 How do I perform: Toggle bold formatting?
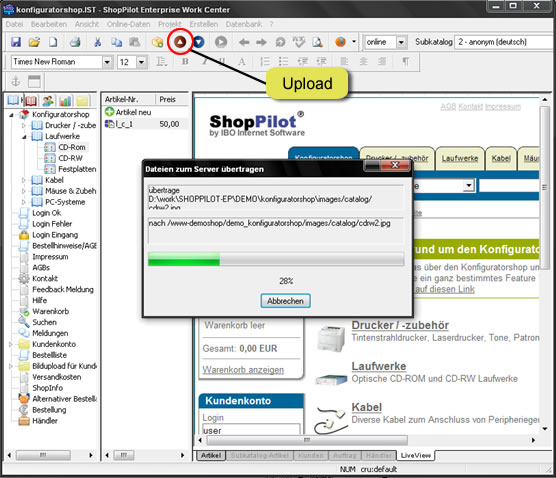pos(185,62)
